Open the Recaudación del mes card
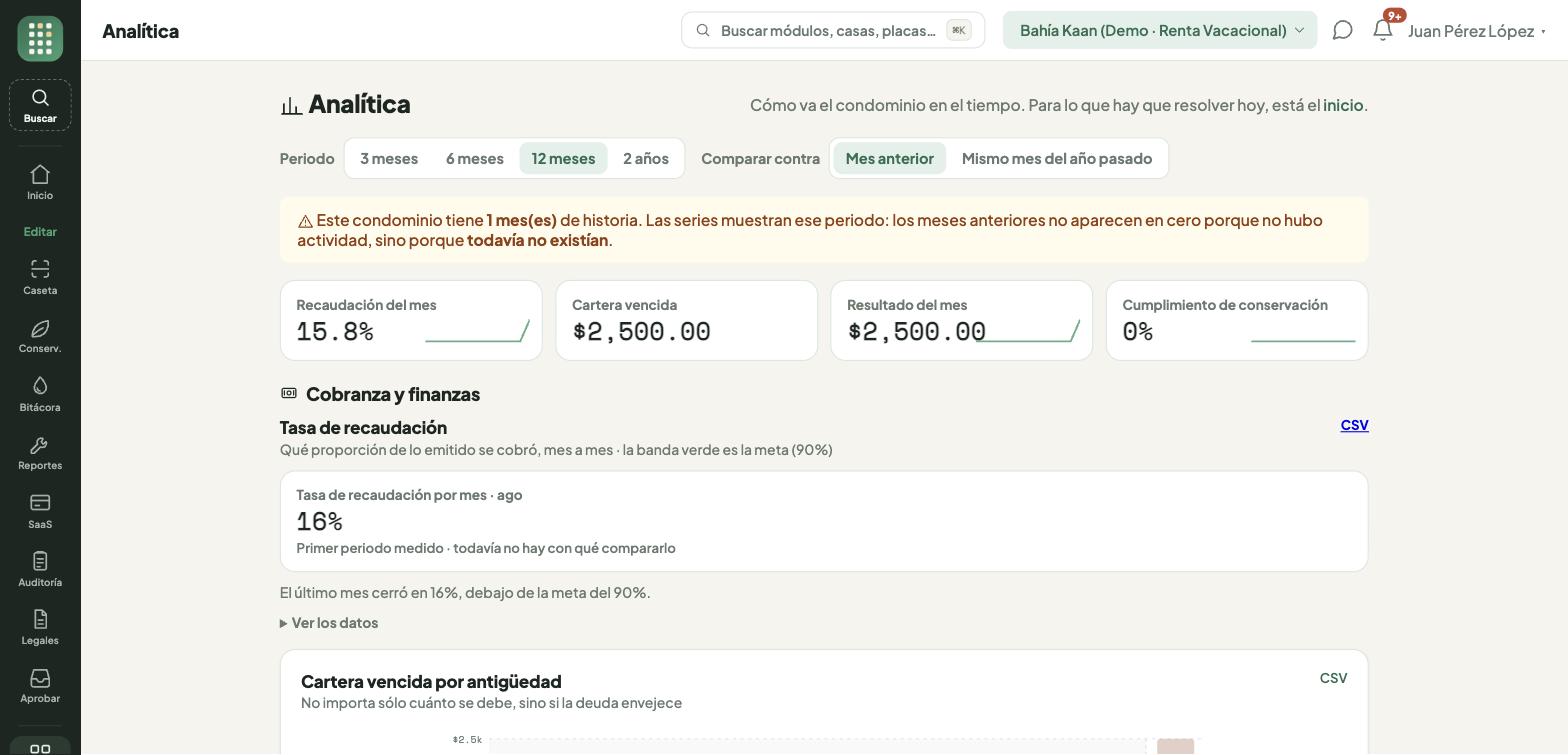 pyautogui.click(x=411, y=321)
